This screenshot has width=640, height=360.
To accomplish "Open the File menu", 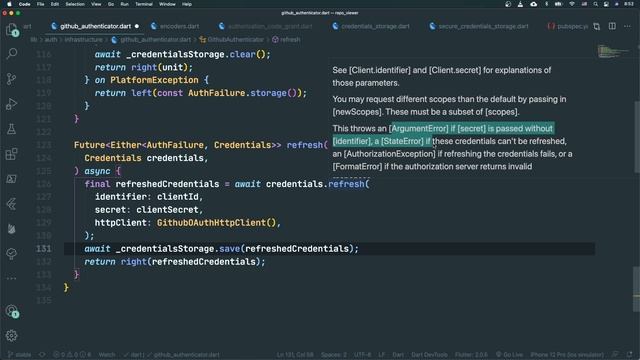I will pyautogui.click(x=40, y=4).
